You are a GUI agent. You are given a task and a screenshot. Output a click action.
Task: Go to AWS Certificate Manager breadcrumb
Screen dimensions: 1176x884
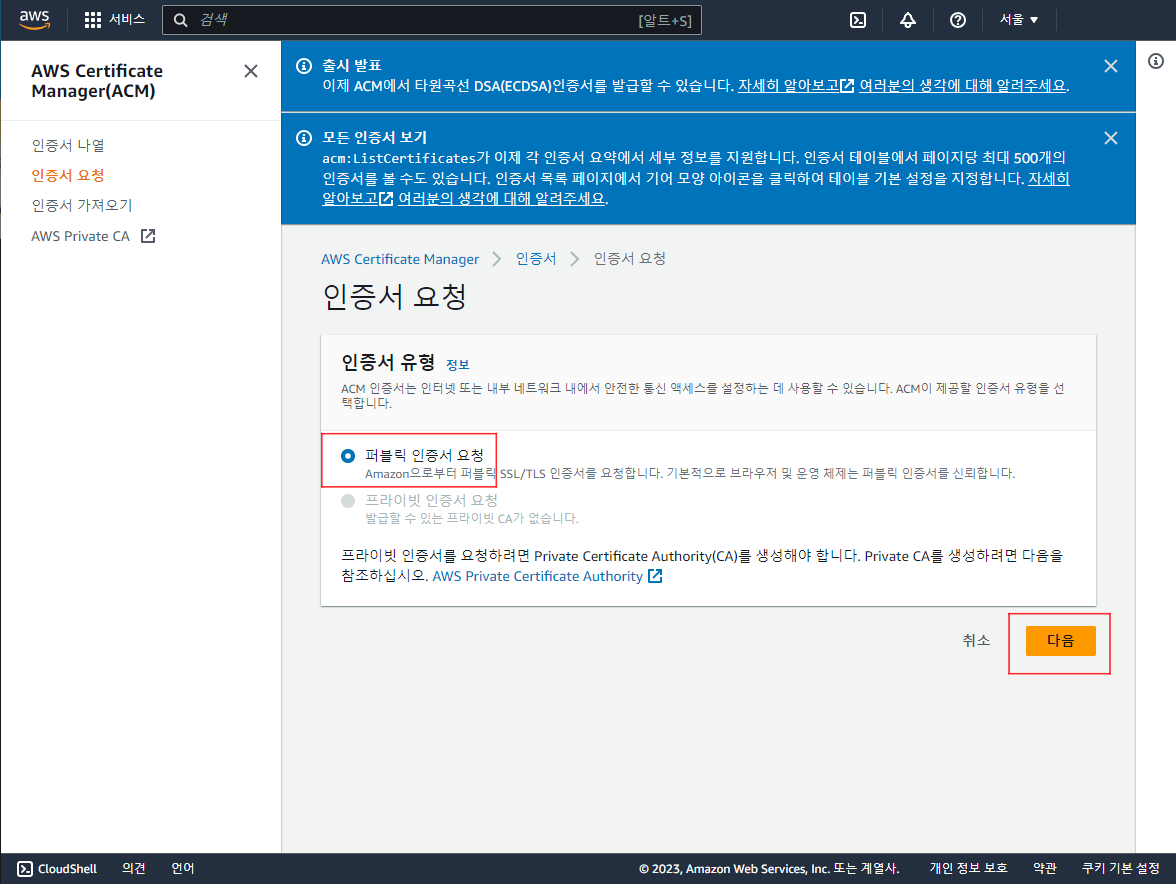[x=400, y=259]
